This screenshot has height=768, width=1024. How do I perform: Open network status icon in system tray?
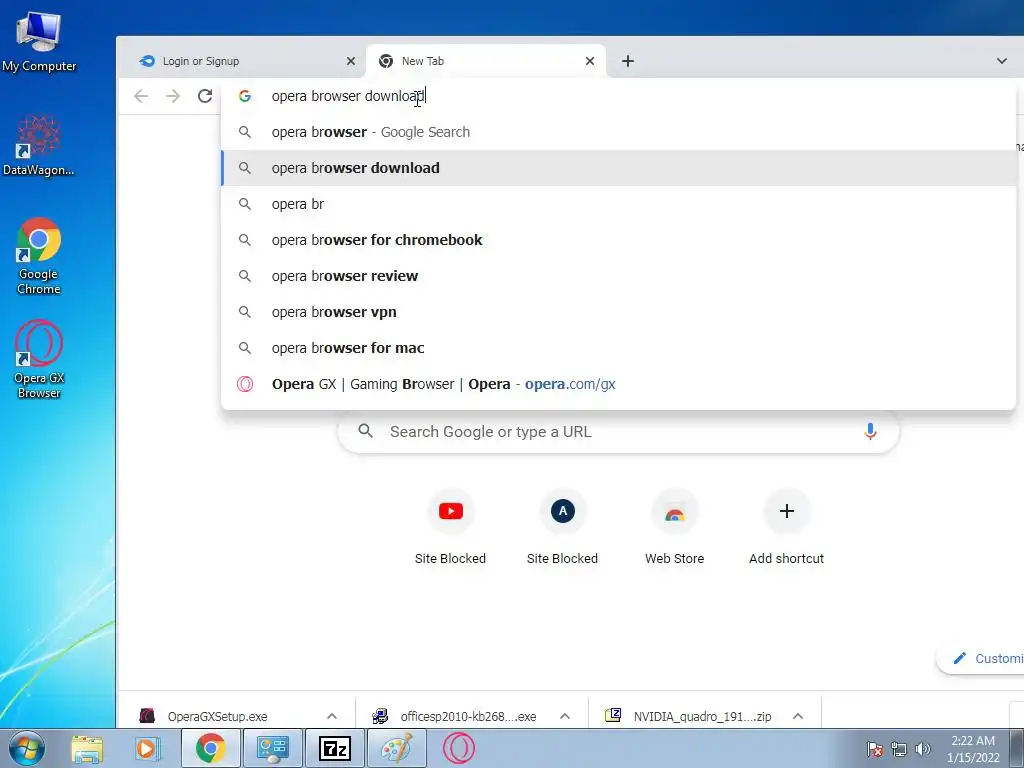(x=899, y=749)
